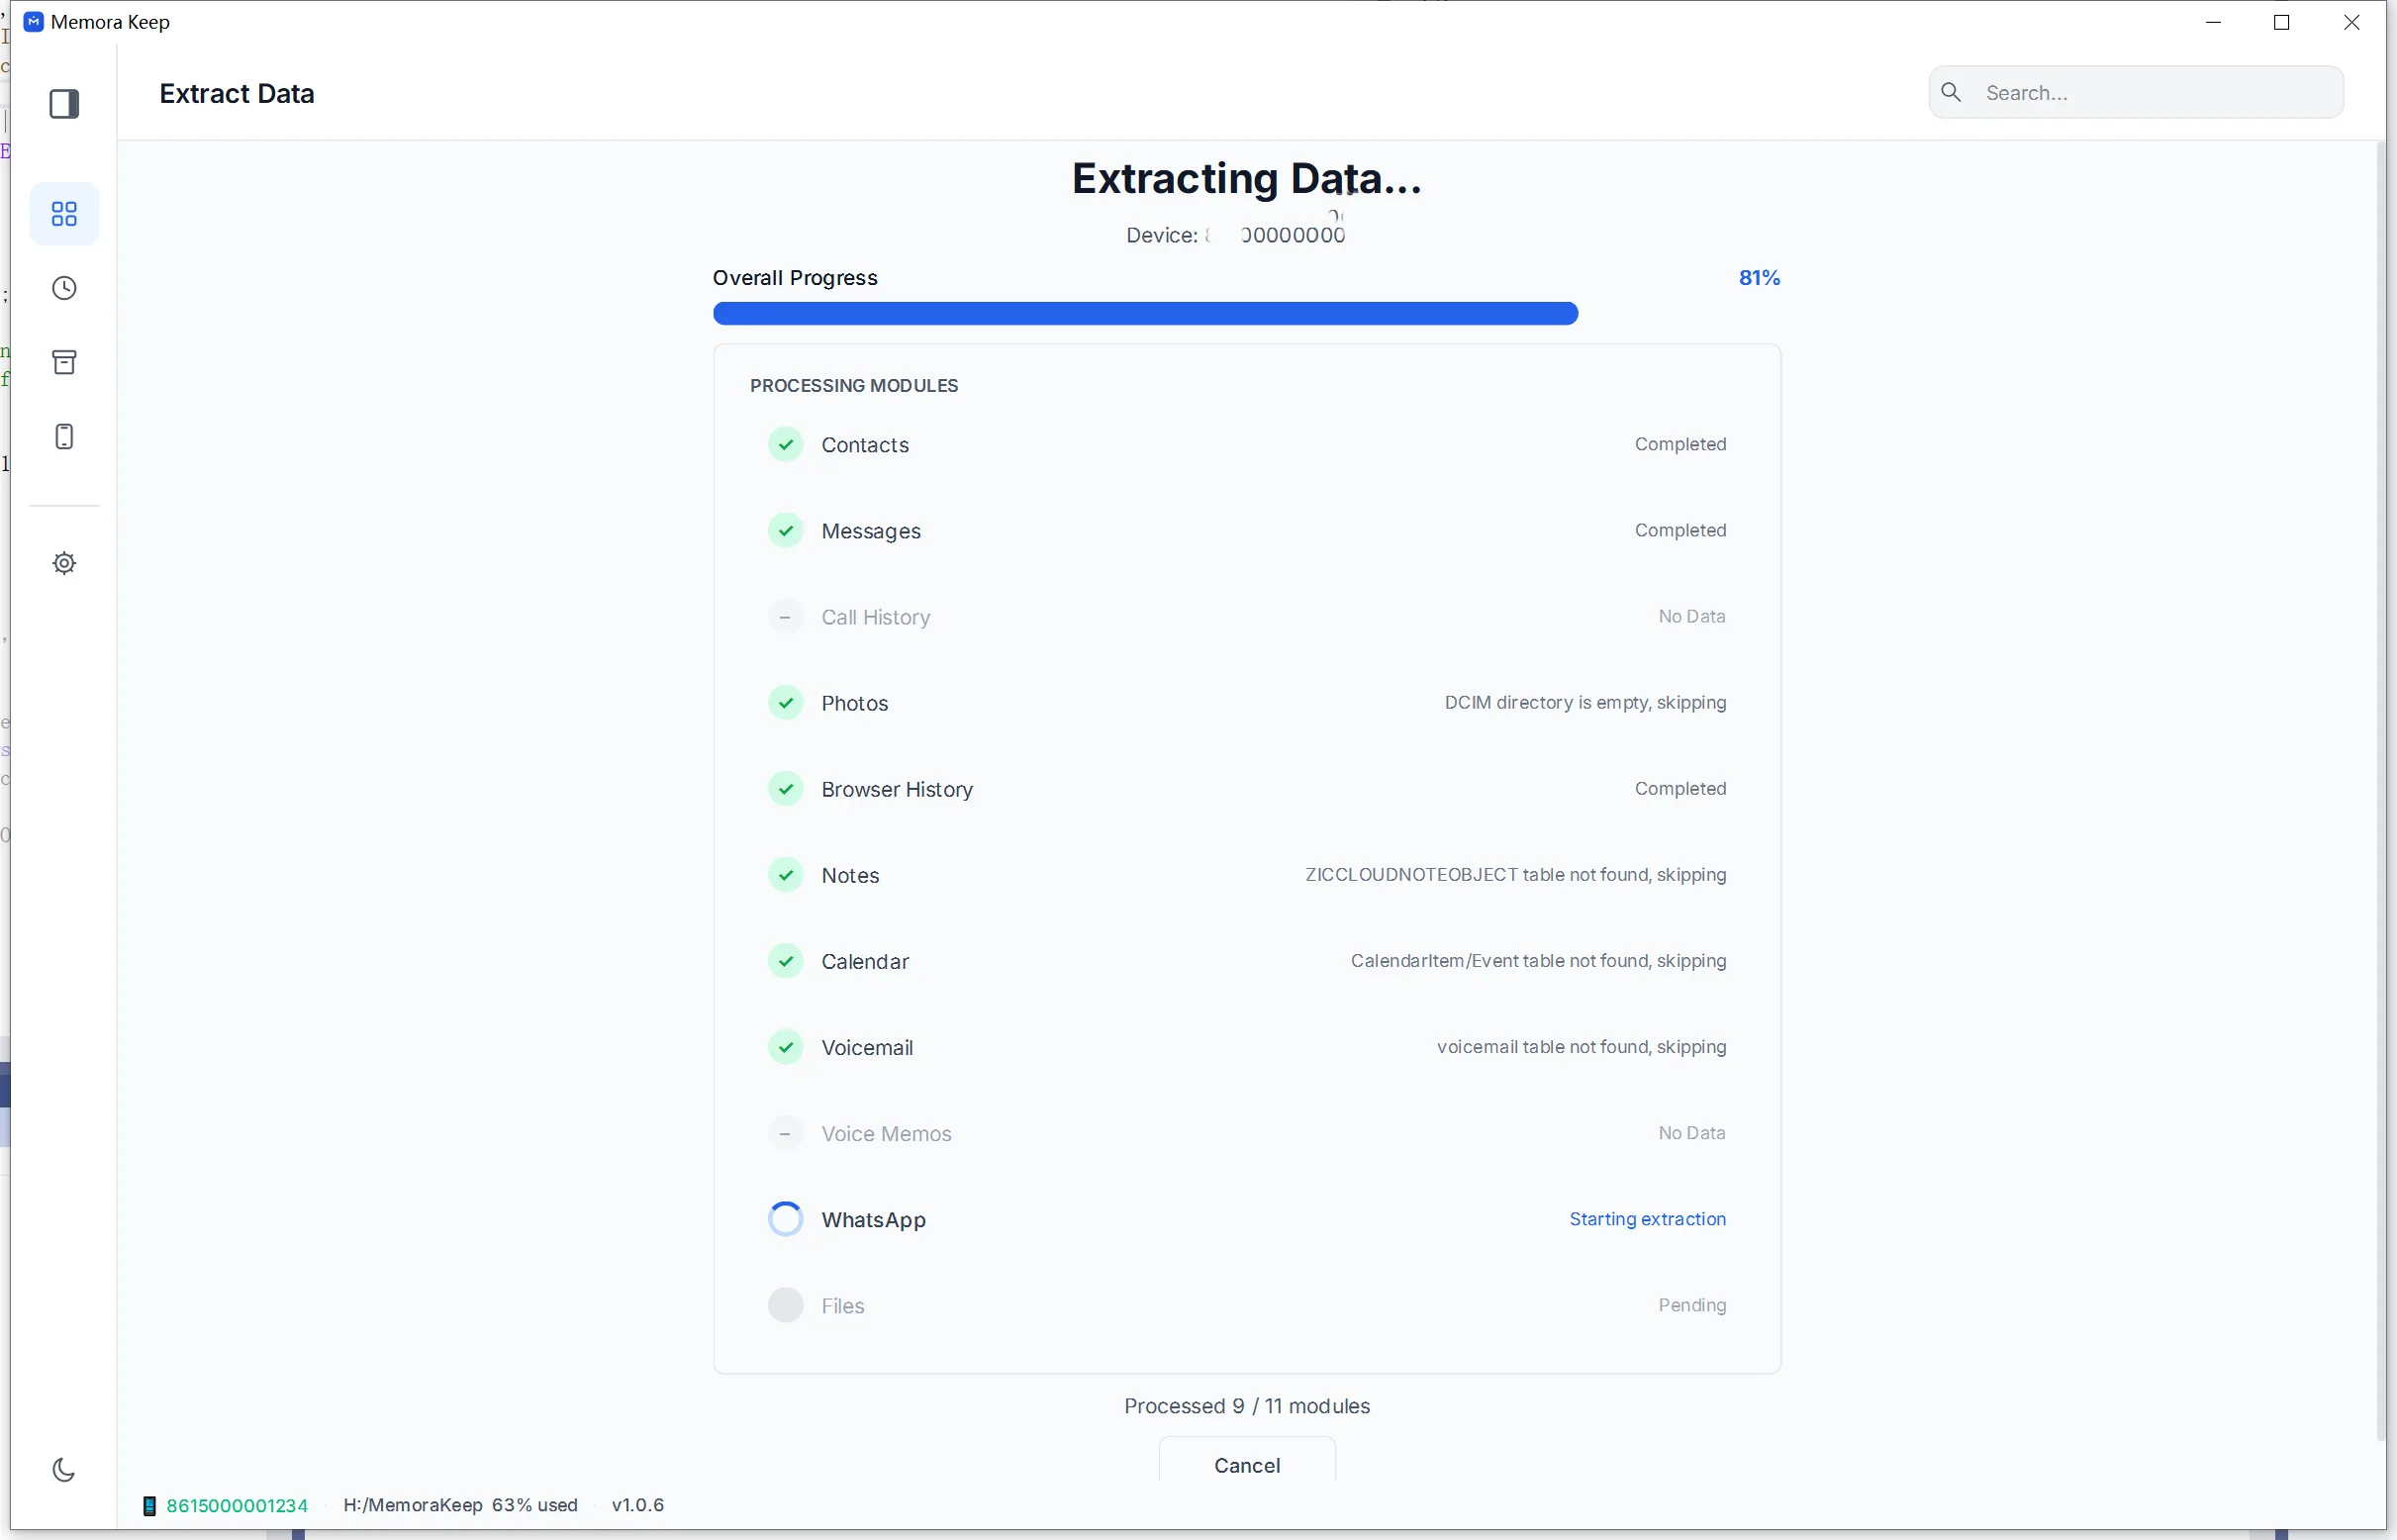Click the connected device icon in status bar
The image size is (2397, 1540).
[x=149, y=1506]
